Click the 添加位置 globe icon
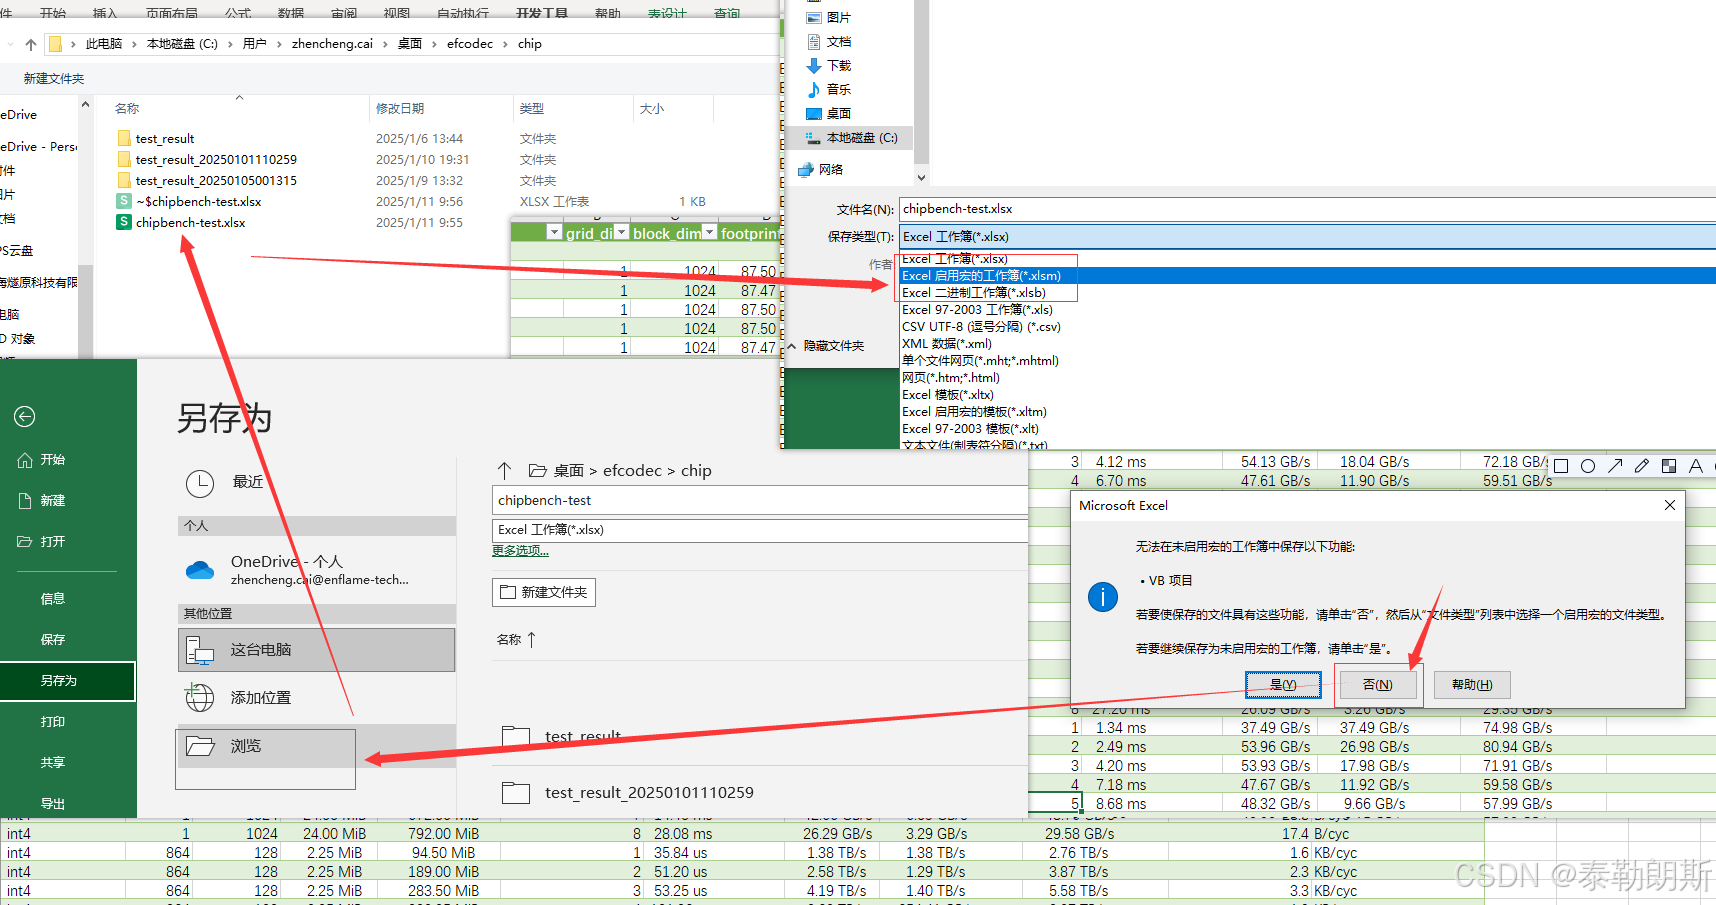The height and width of the screenshot is (905, 1716). [200, 698]
